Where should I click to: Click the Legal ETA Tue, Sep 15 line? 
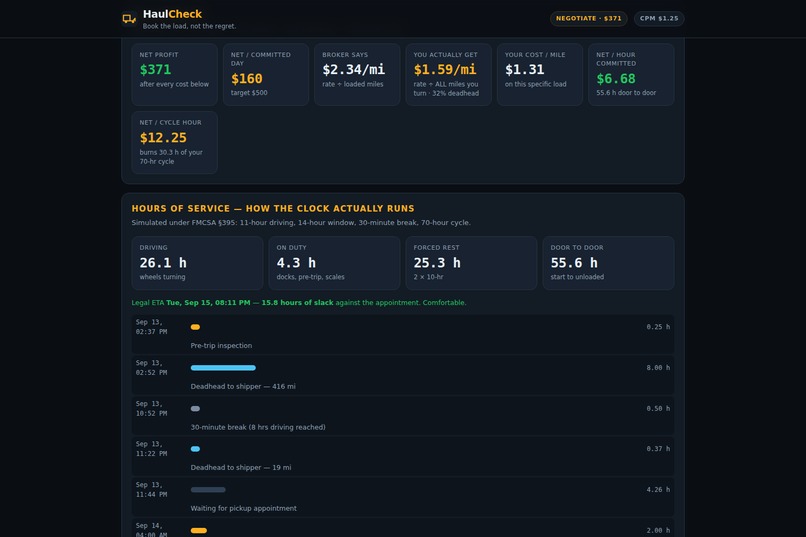299,303
